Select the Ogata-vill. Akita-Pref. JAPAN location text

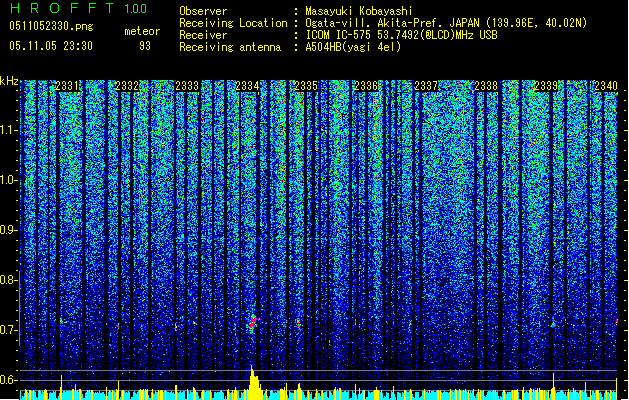coord(446,23)
